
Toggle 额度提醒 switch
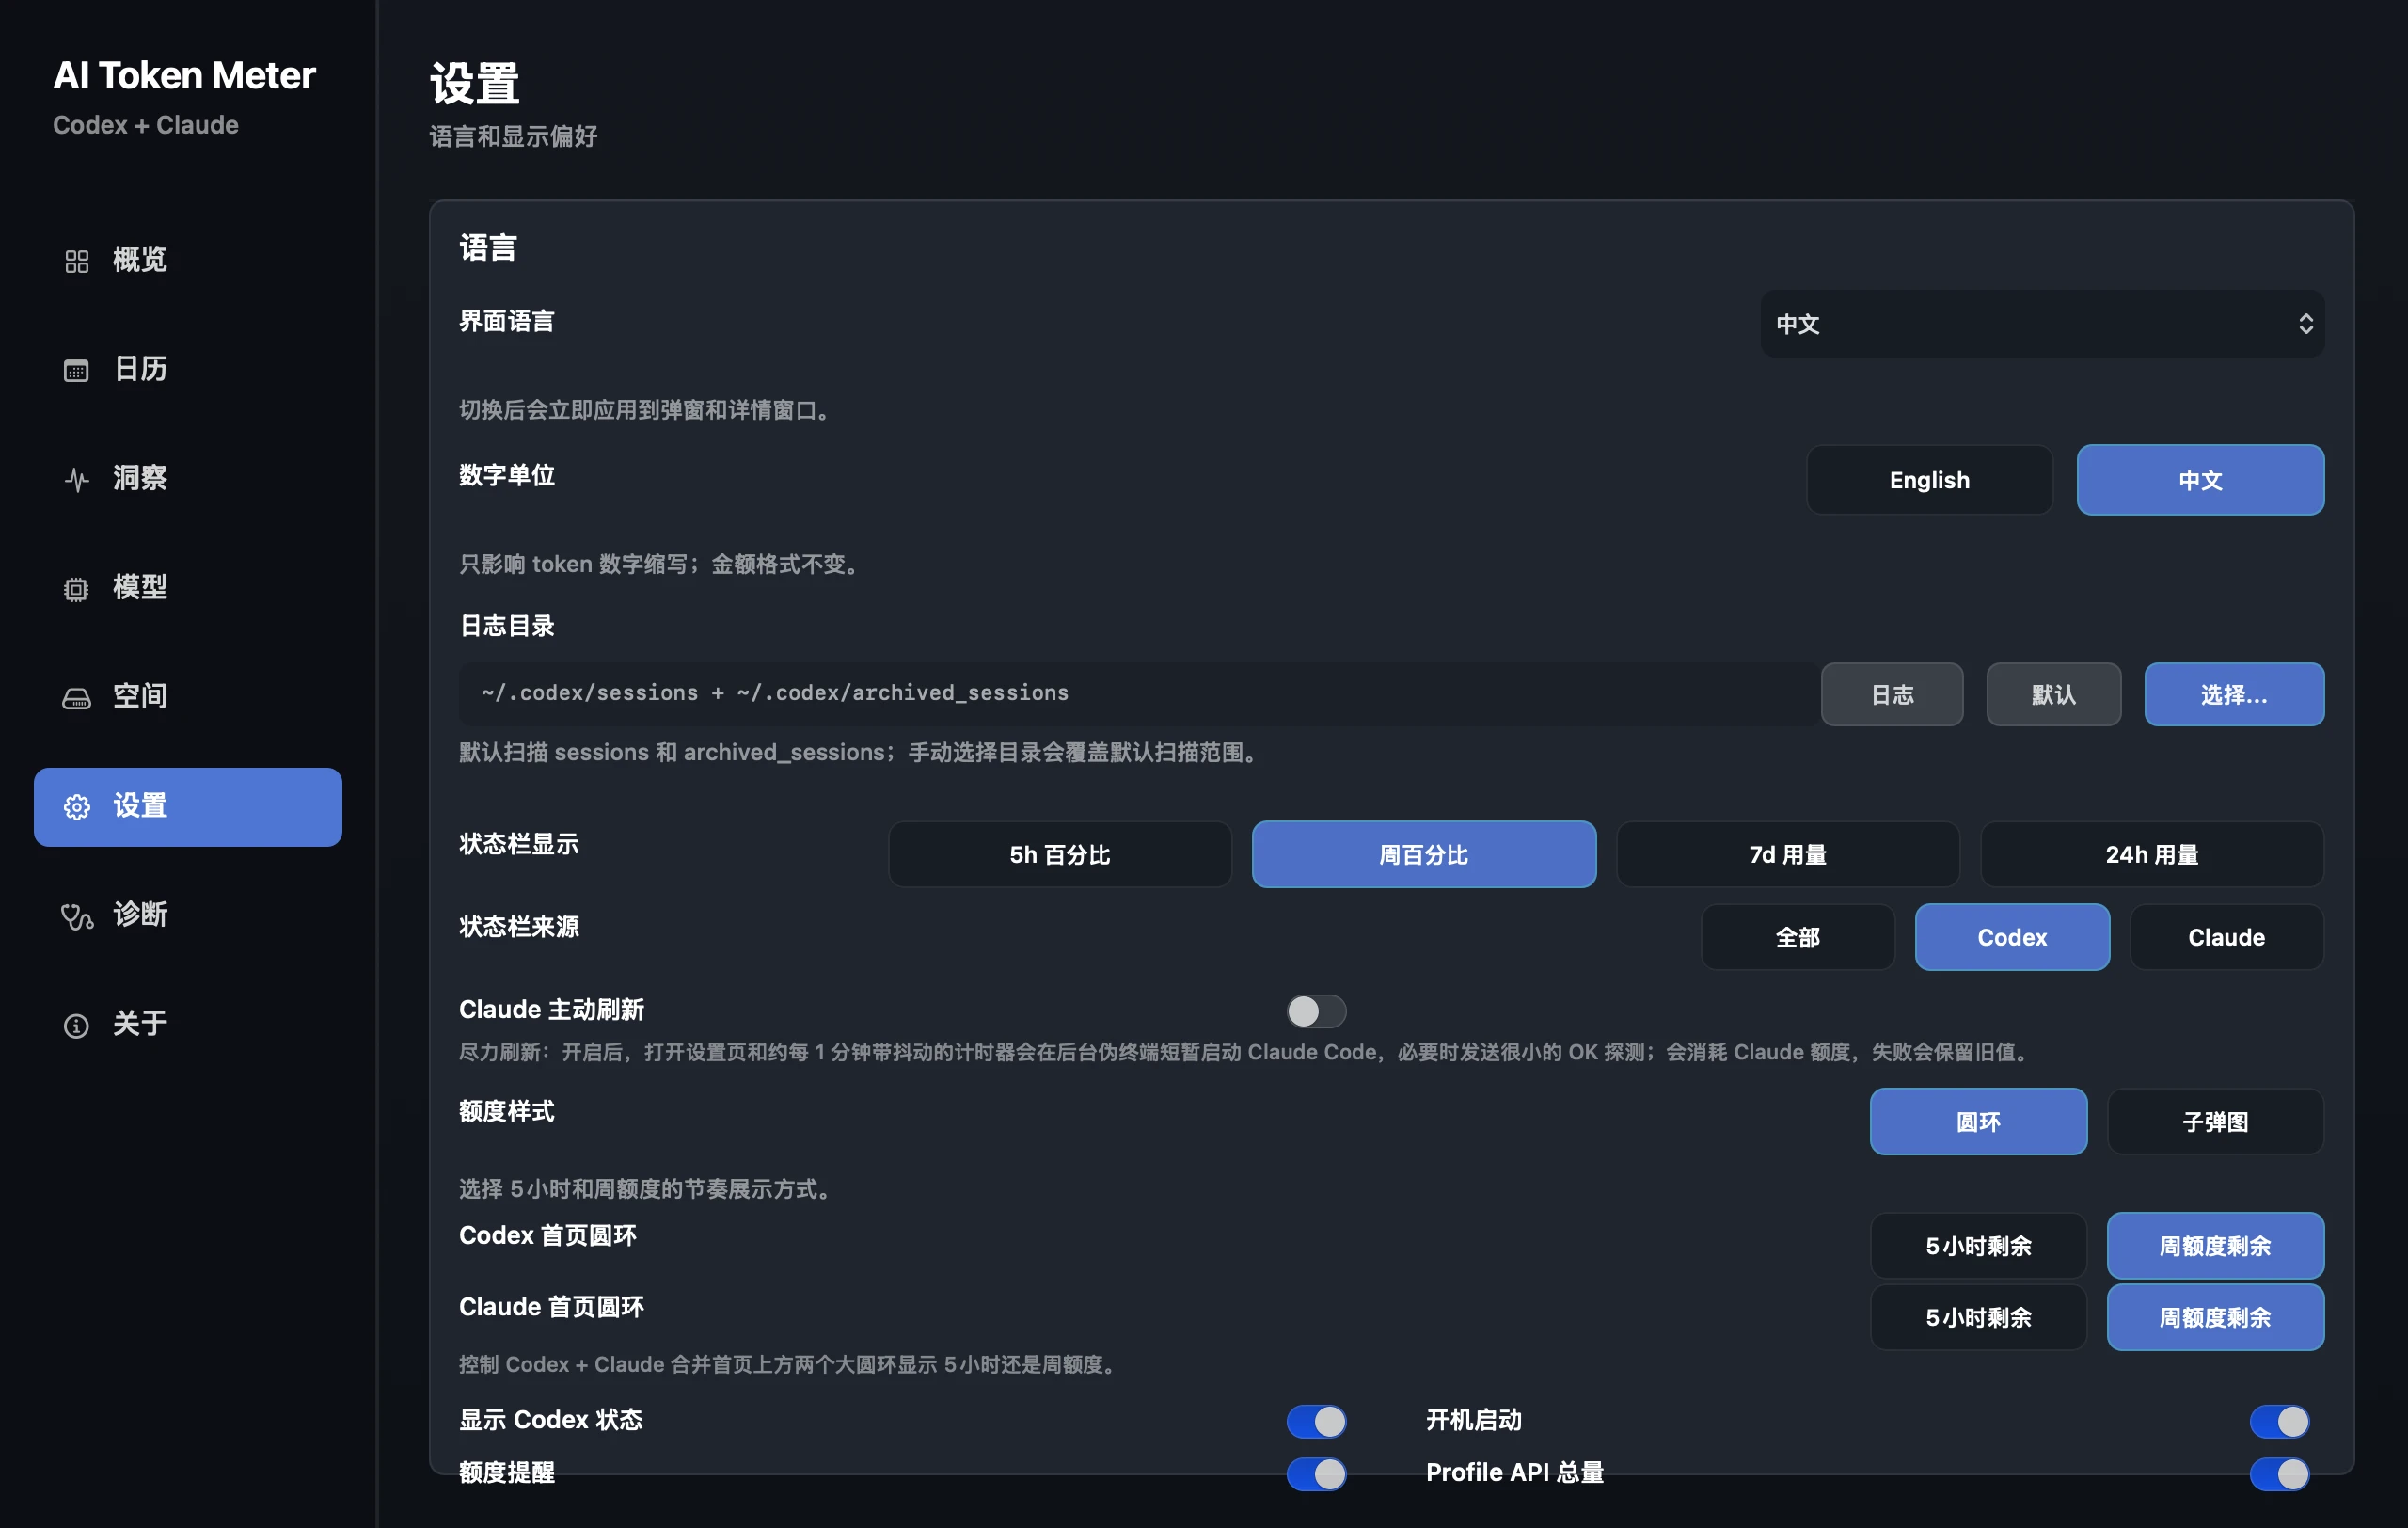pos(1316,1473)
